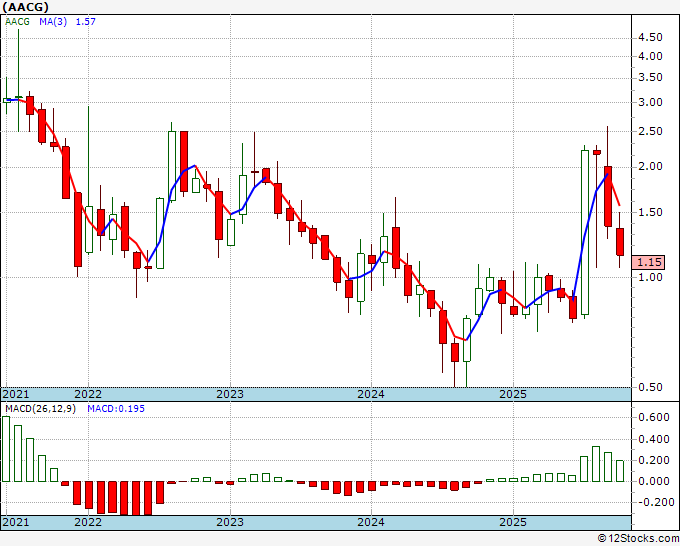Image resolution: width=680 pixels, height=546 pixels.
Task: Select the 2024 marker on price timeline
Action: tap(371, 394)
